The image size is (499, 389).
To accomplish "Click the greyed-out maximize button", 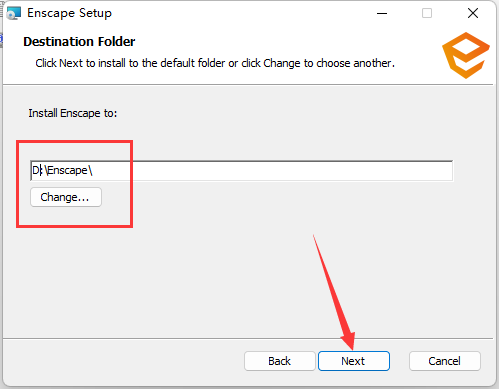I will tap(427, 13).
